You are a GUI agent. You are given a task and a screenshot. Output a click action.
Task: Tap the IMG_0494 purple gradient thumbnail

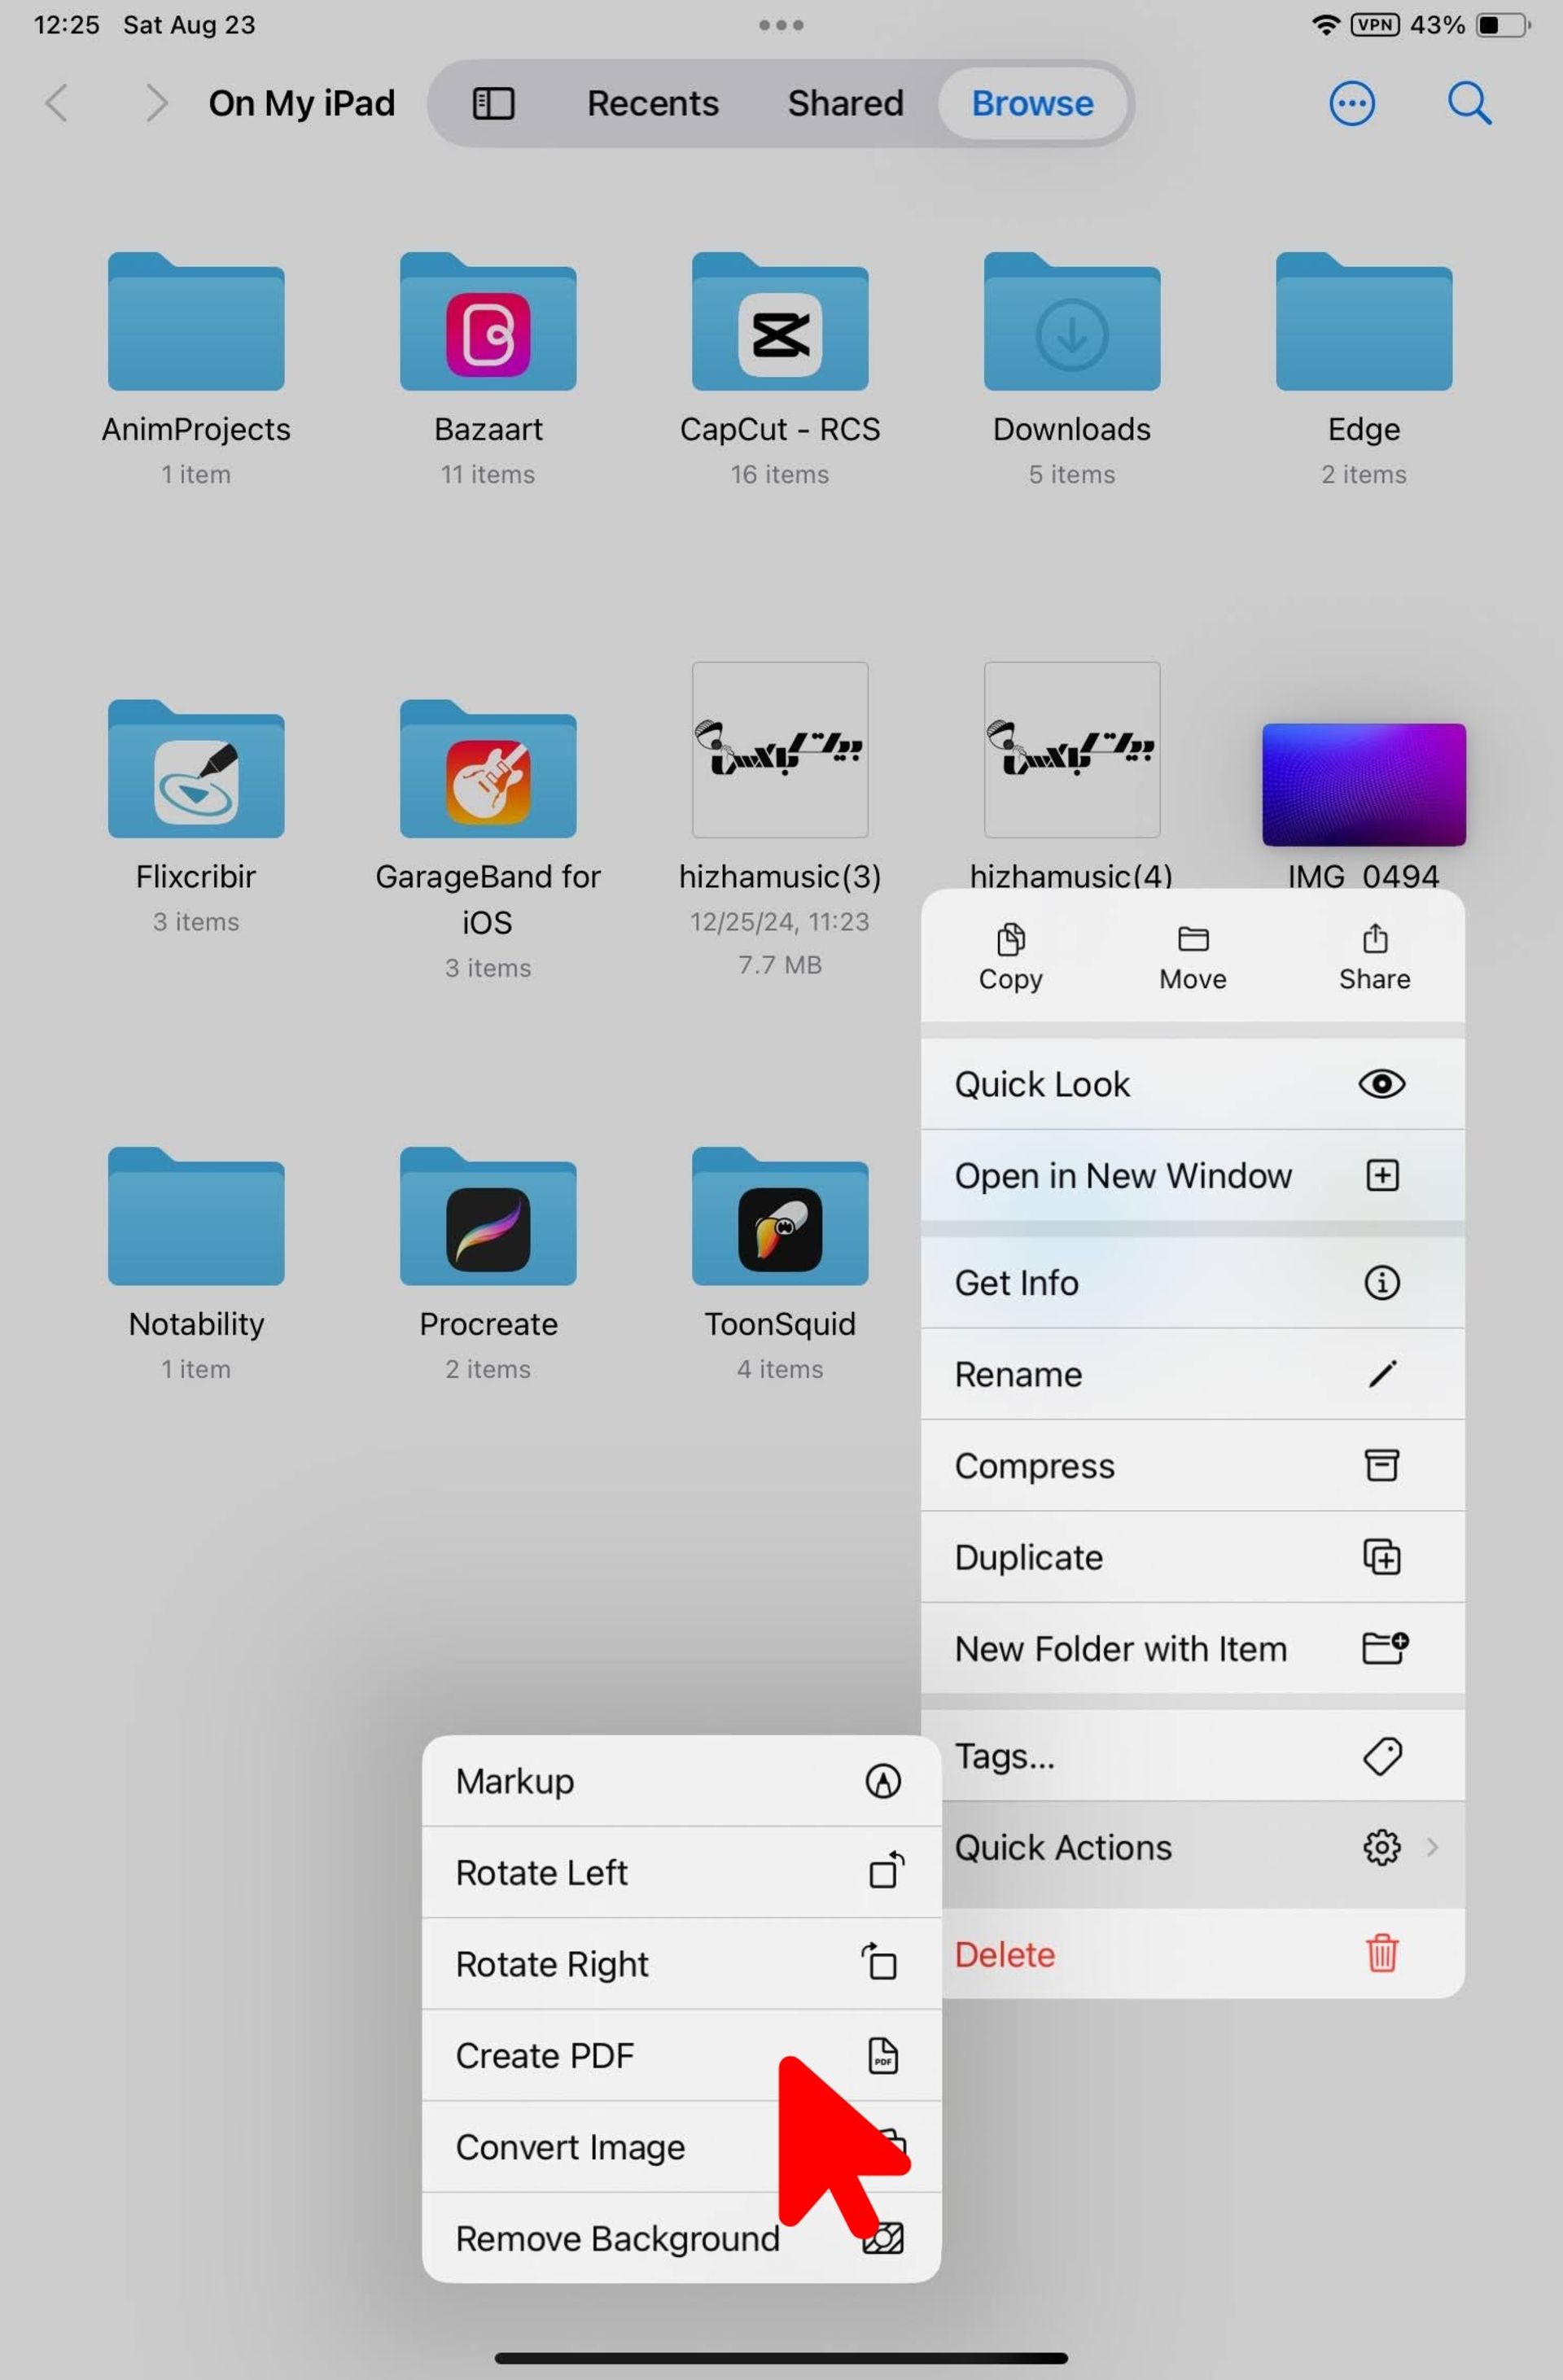click(x=1363, y=784)
